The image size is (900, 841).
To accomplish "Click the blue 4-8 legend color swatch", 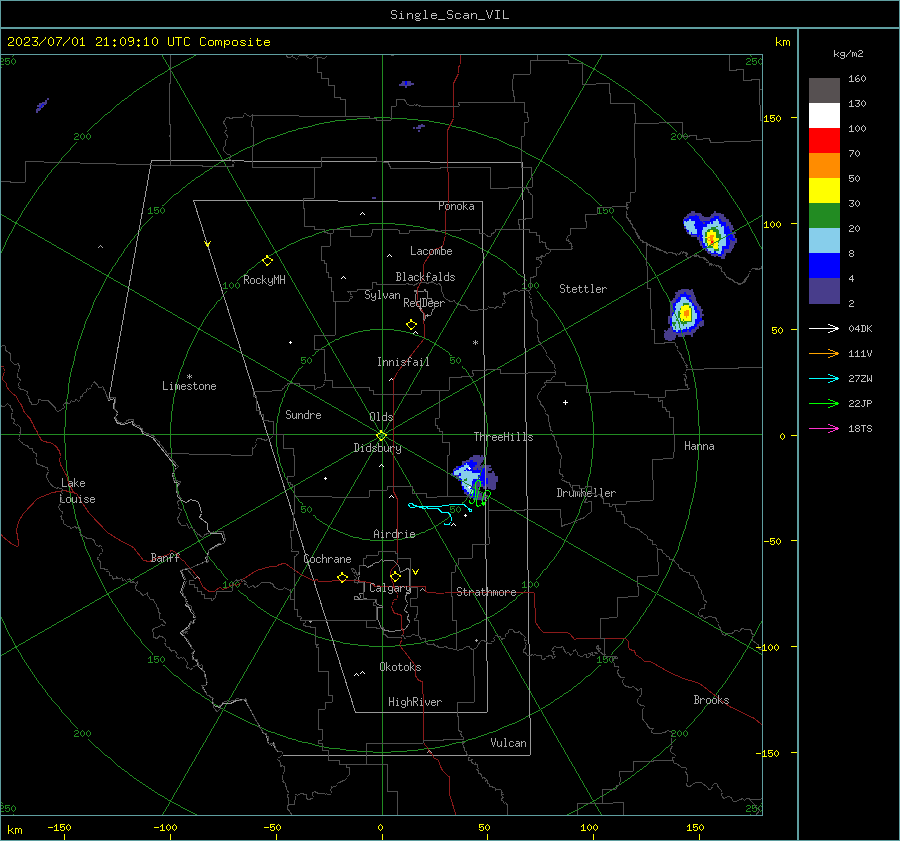I will pyautogui.click(x=824, y=265).
